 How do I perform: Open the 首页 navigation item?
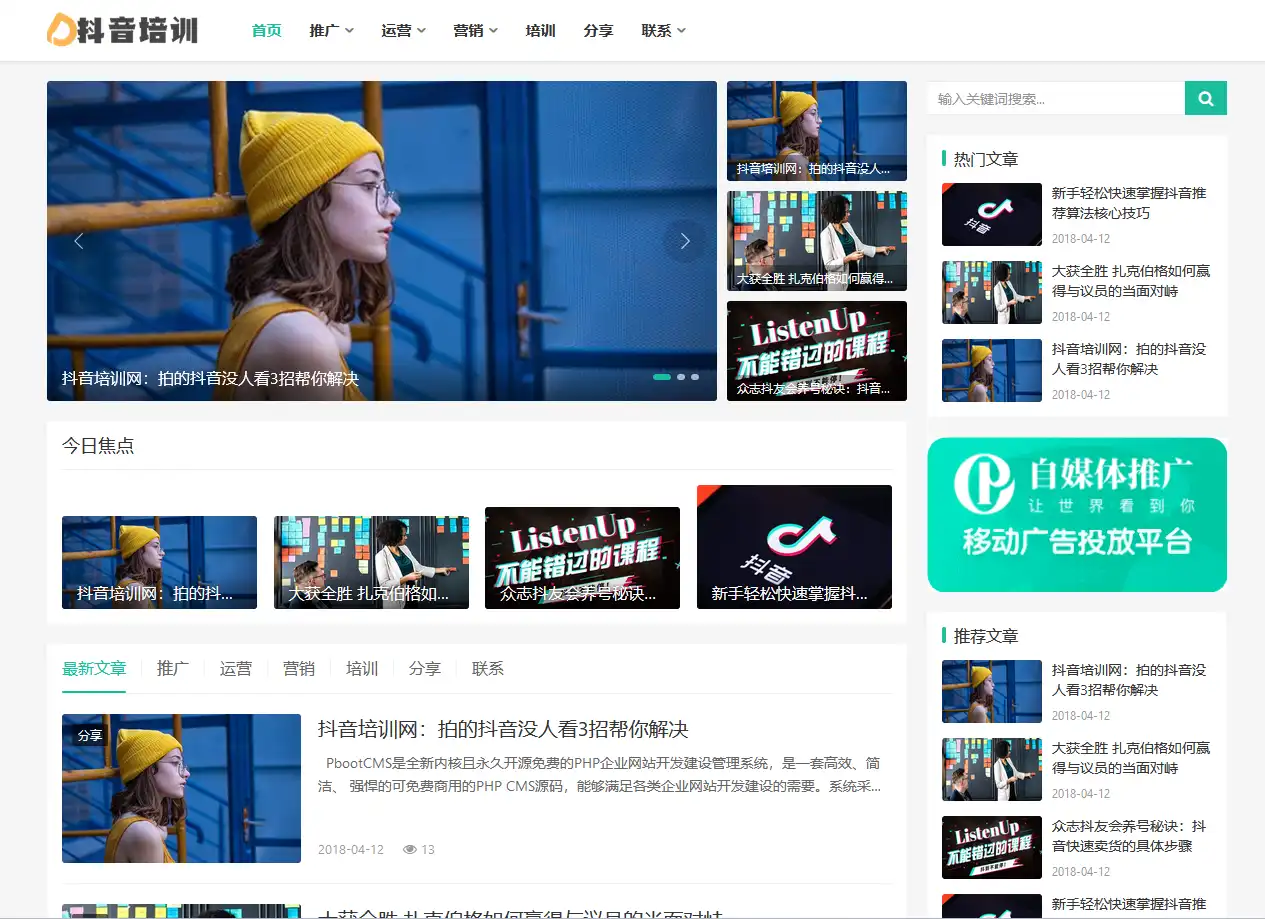click(267, 30)
